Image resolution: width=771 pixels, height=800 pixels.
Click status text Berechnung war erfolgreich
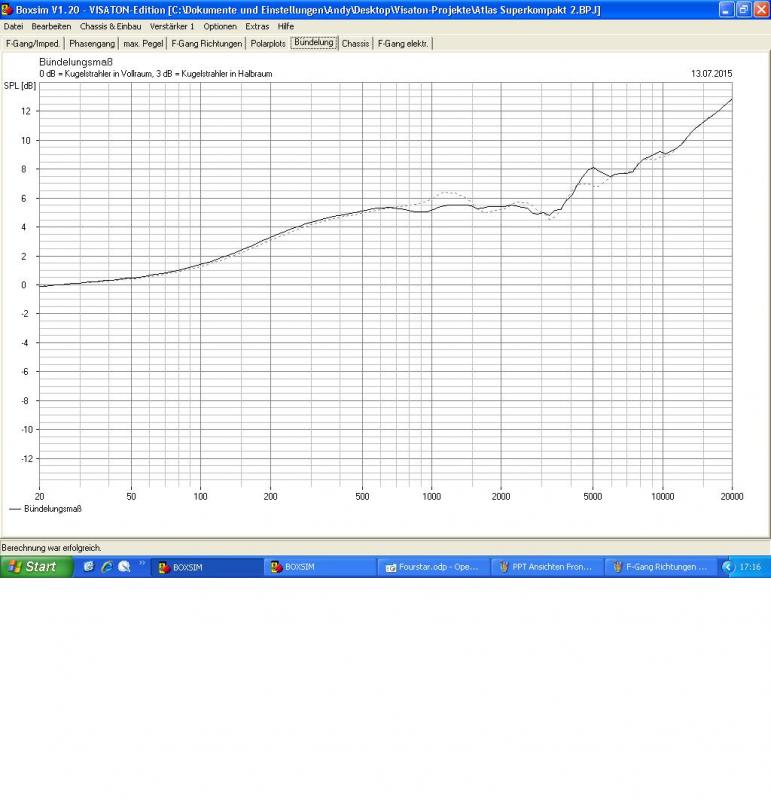[x=51, y=548]
